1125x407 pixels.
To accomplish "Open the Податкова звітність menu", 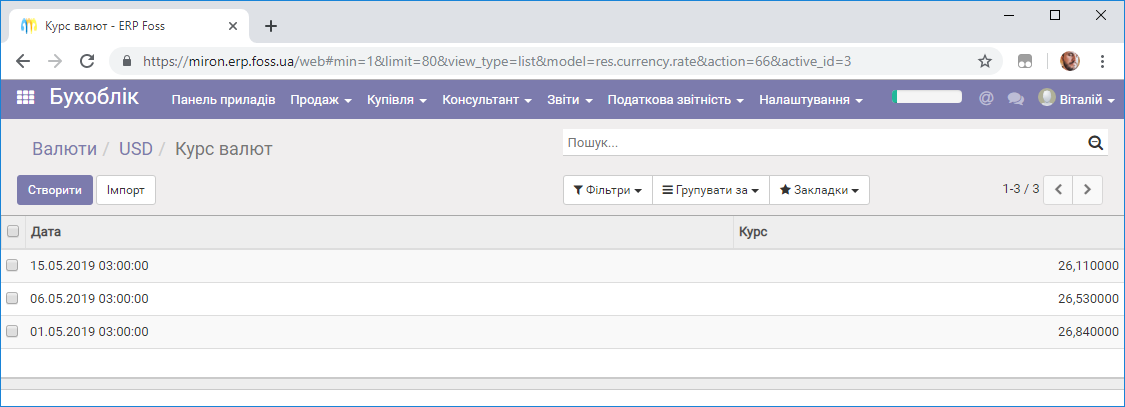I will [676, 100].
